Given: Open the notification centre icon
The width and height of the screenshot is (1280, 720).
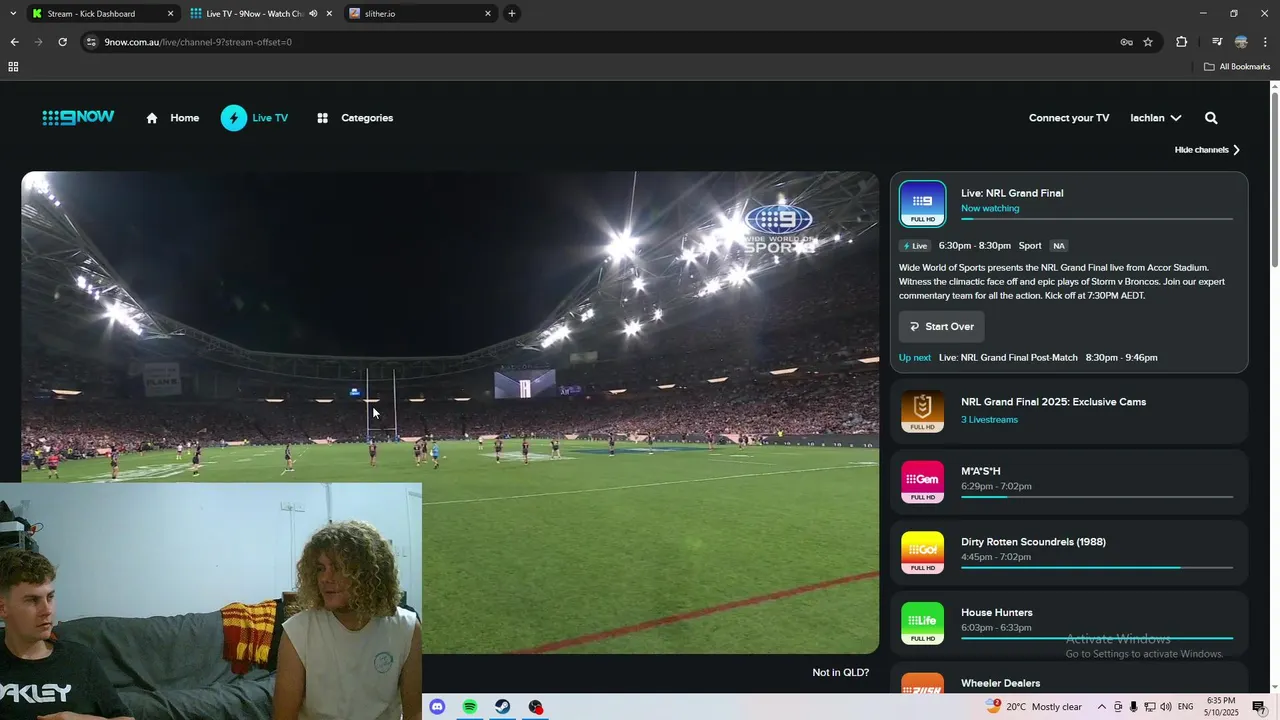Looking at the screenshot, I should pos(1259,707).
